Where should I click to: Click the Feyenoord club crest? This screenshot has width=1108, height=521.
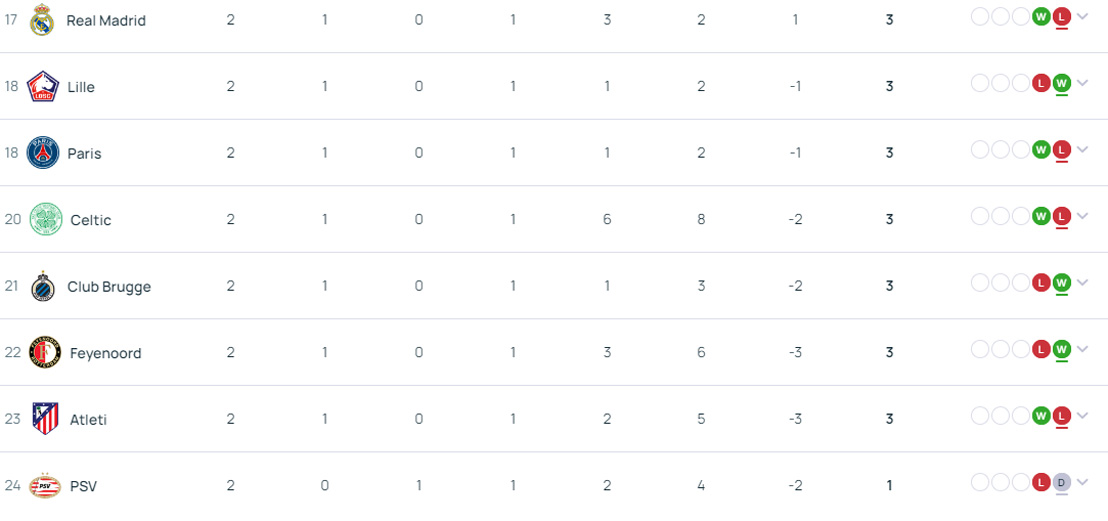pyautogui.click(x=45, y=352)
